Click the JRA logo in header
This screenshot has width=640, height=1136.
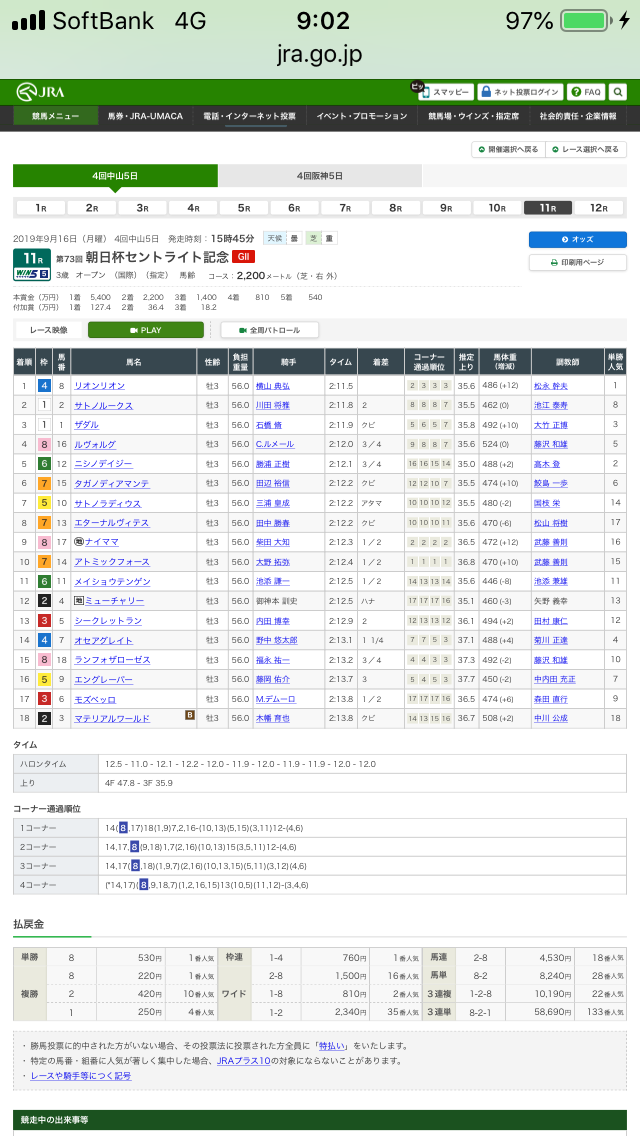point(40,92)
